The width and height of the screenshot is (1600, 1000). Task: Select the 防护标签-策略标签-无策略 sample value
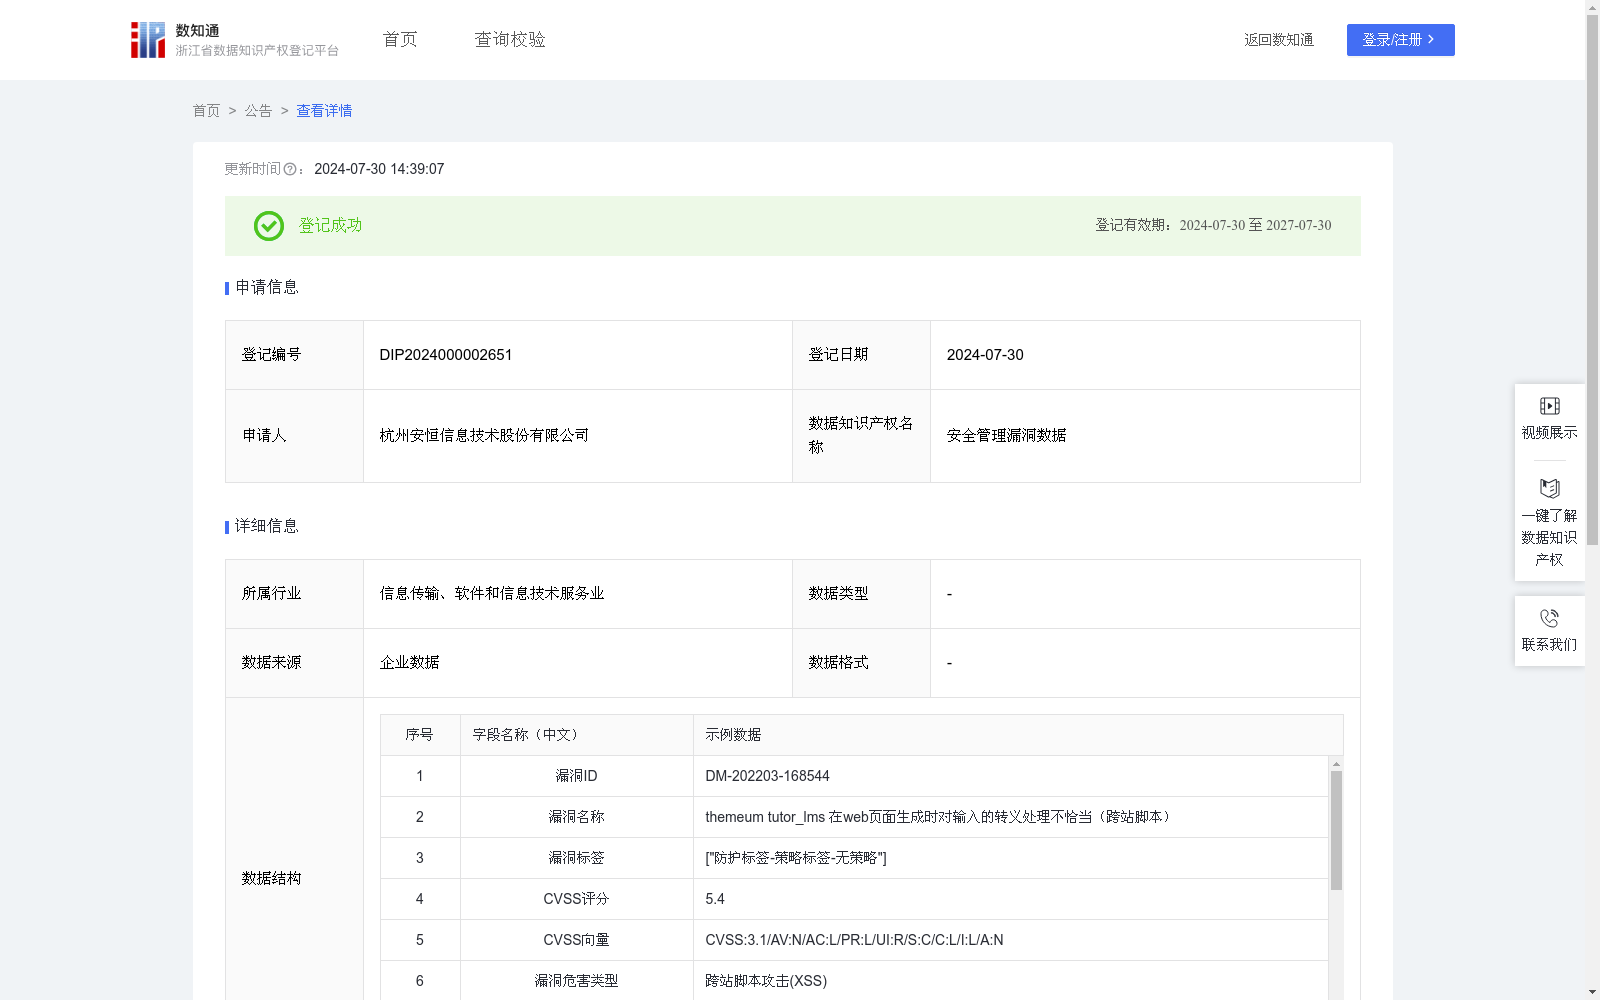[x=796, y=858]
